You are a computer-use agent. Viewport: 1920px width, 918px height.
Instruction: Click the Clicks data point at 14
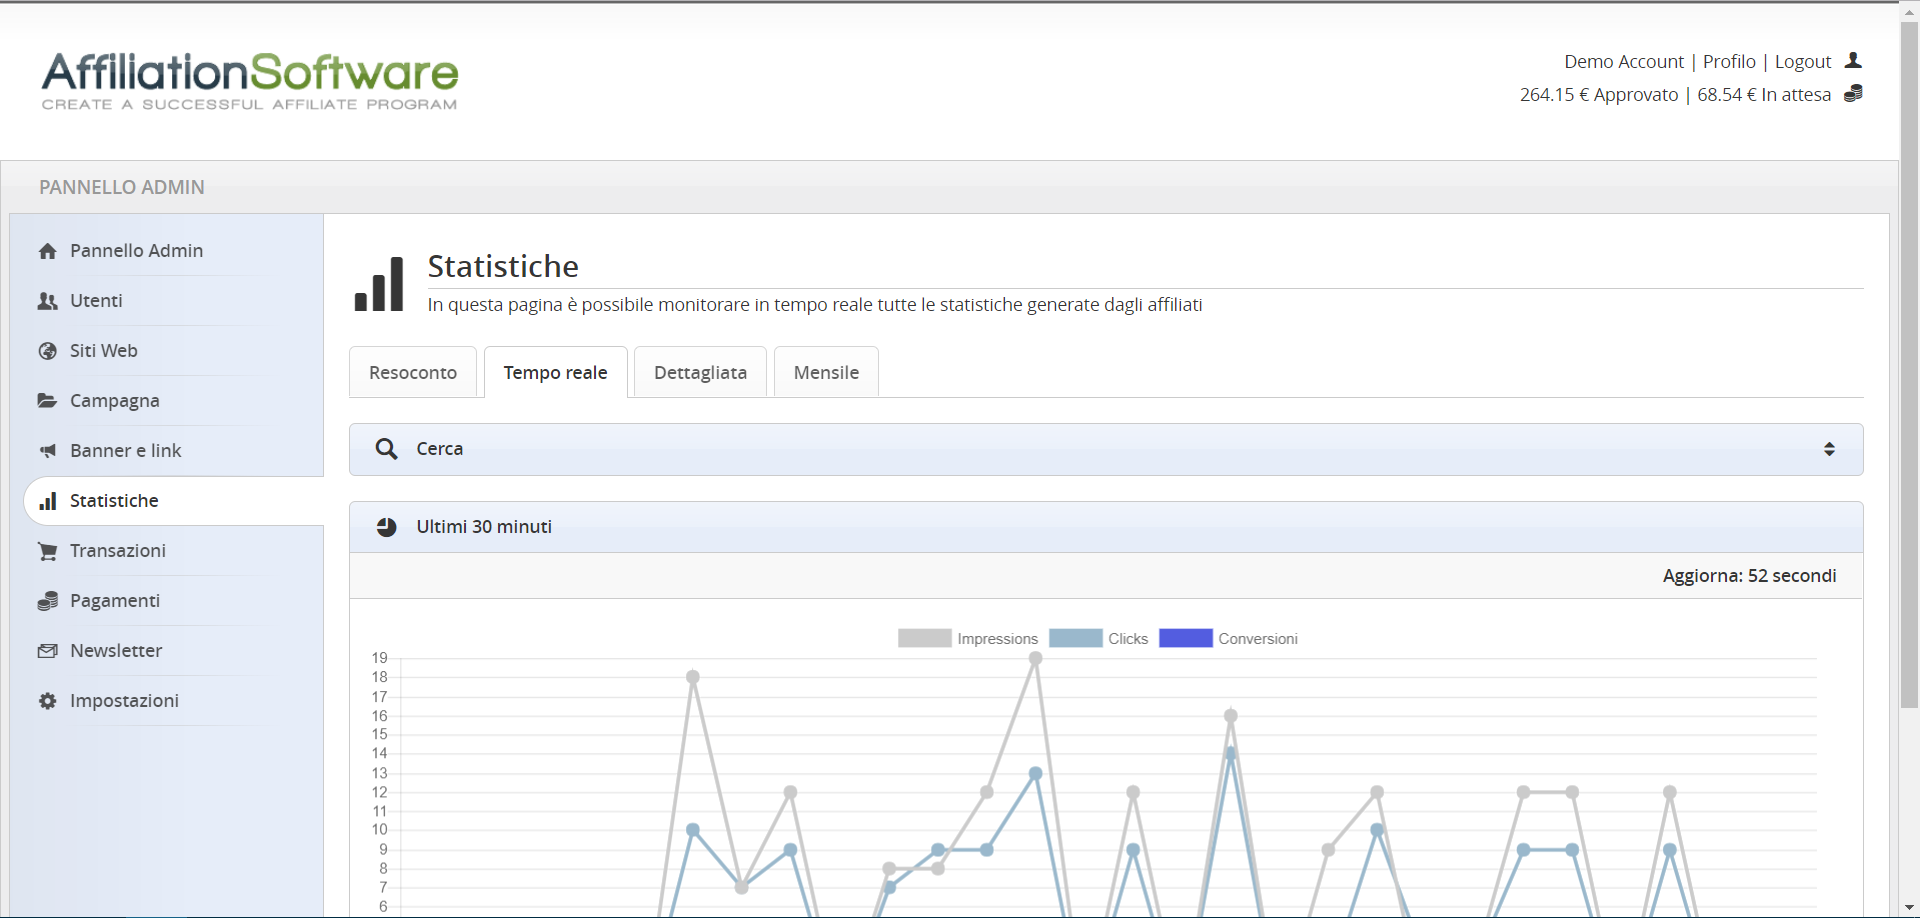pos(1231,754)
